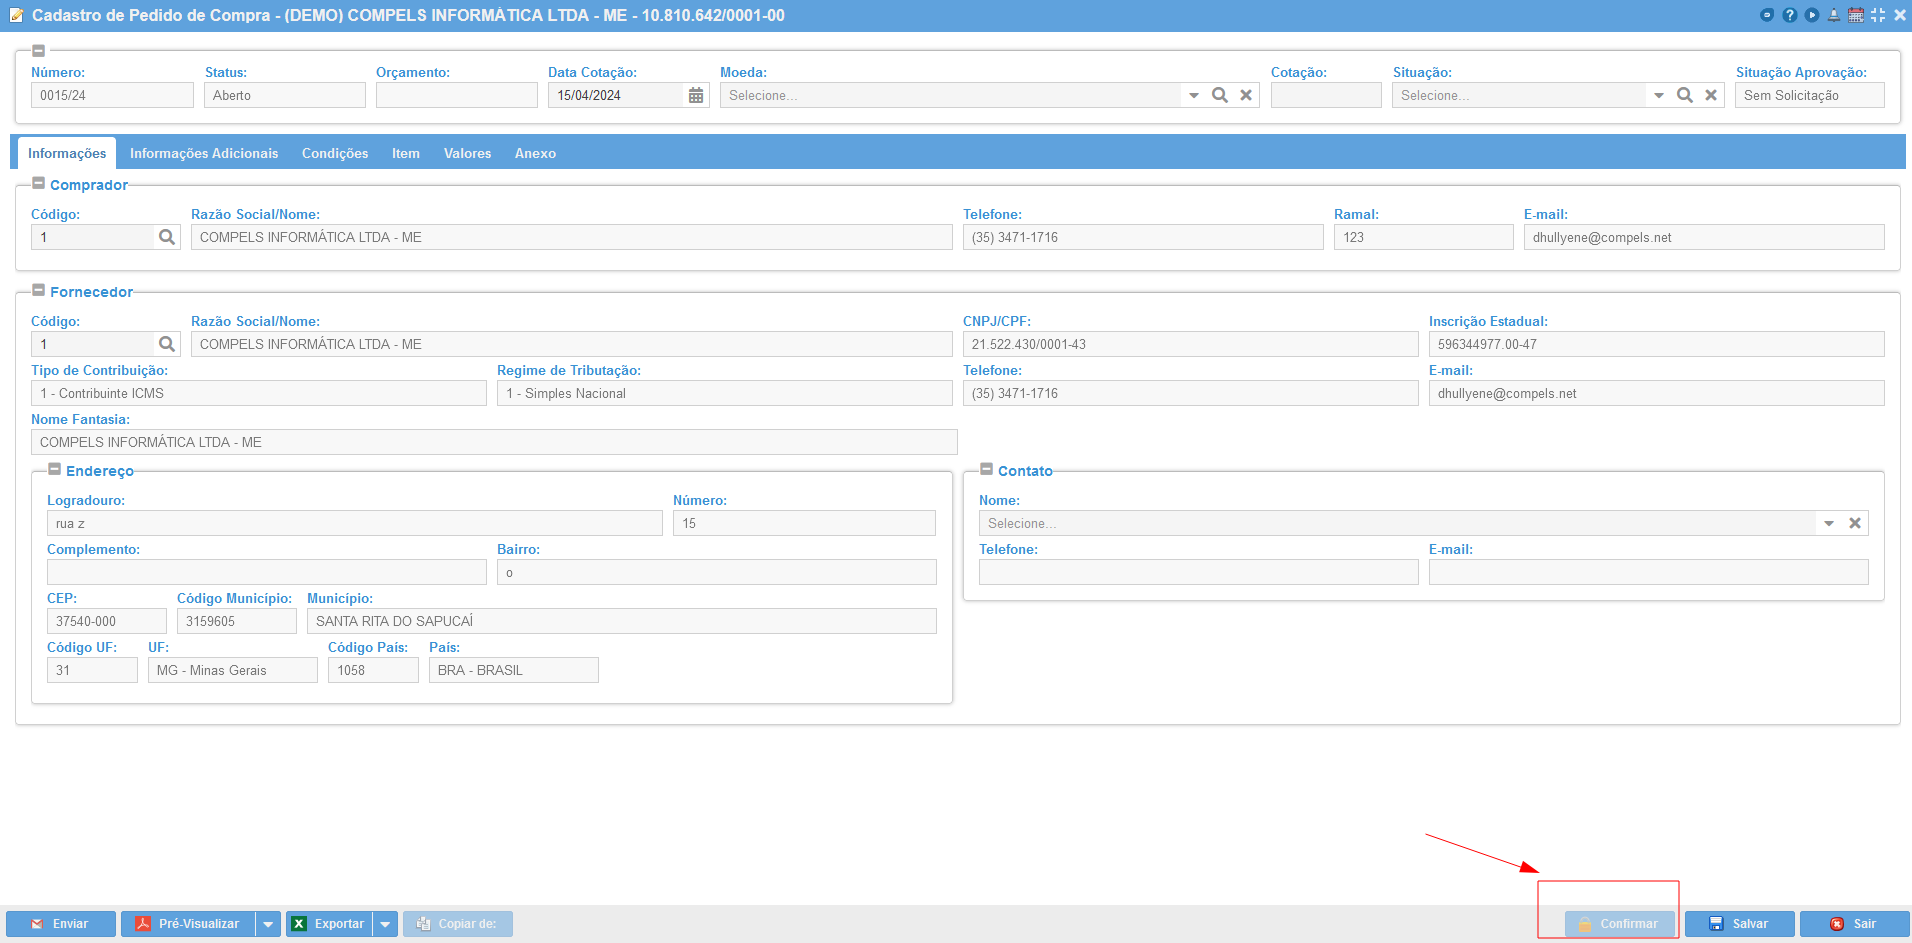Click the Exportar button
The height and width of the screenshot is (943, 1912).
click(x=329, y=924)
